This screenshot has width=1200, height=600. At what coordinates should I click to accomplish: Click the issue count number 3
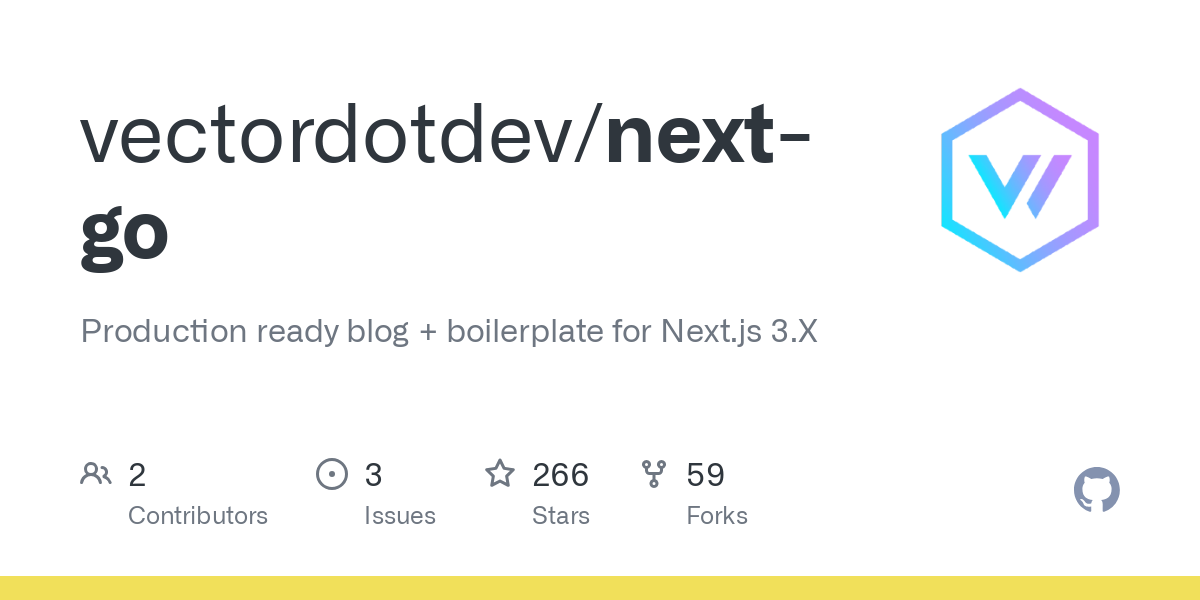[x=373, y=475]
